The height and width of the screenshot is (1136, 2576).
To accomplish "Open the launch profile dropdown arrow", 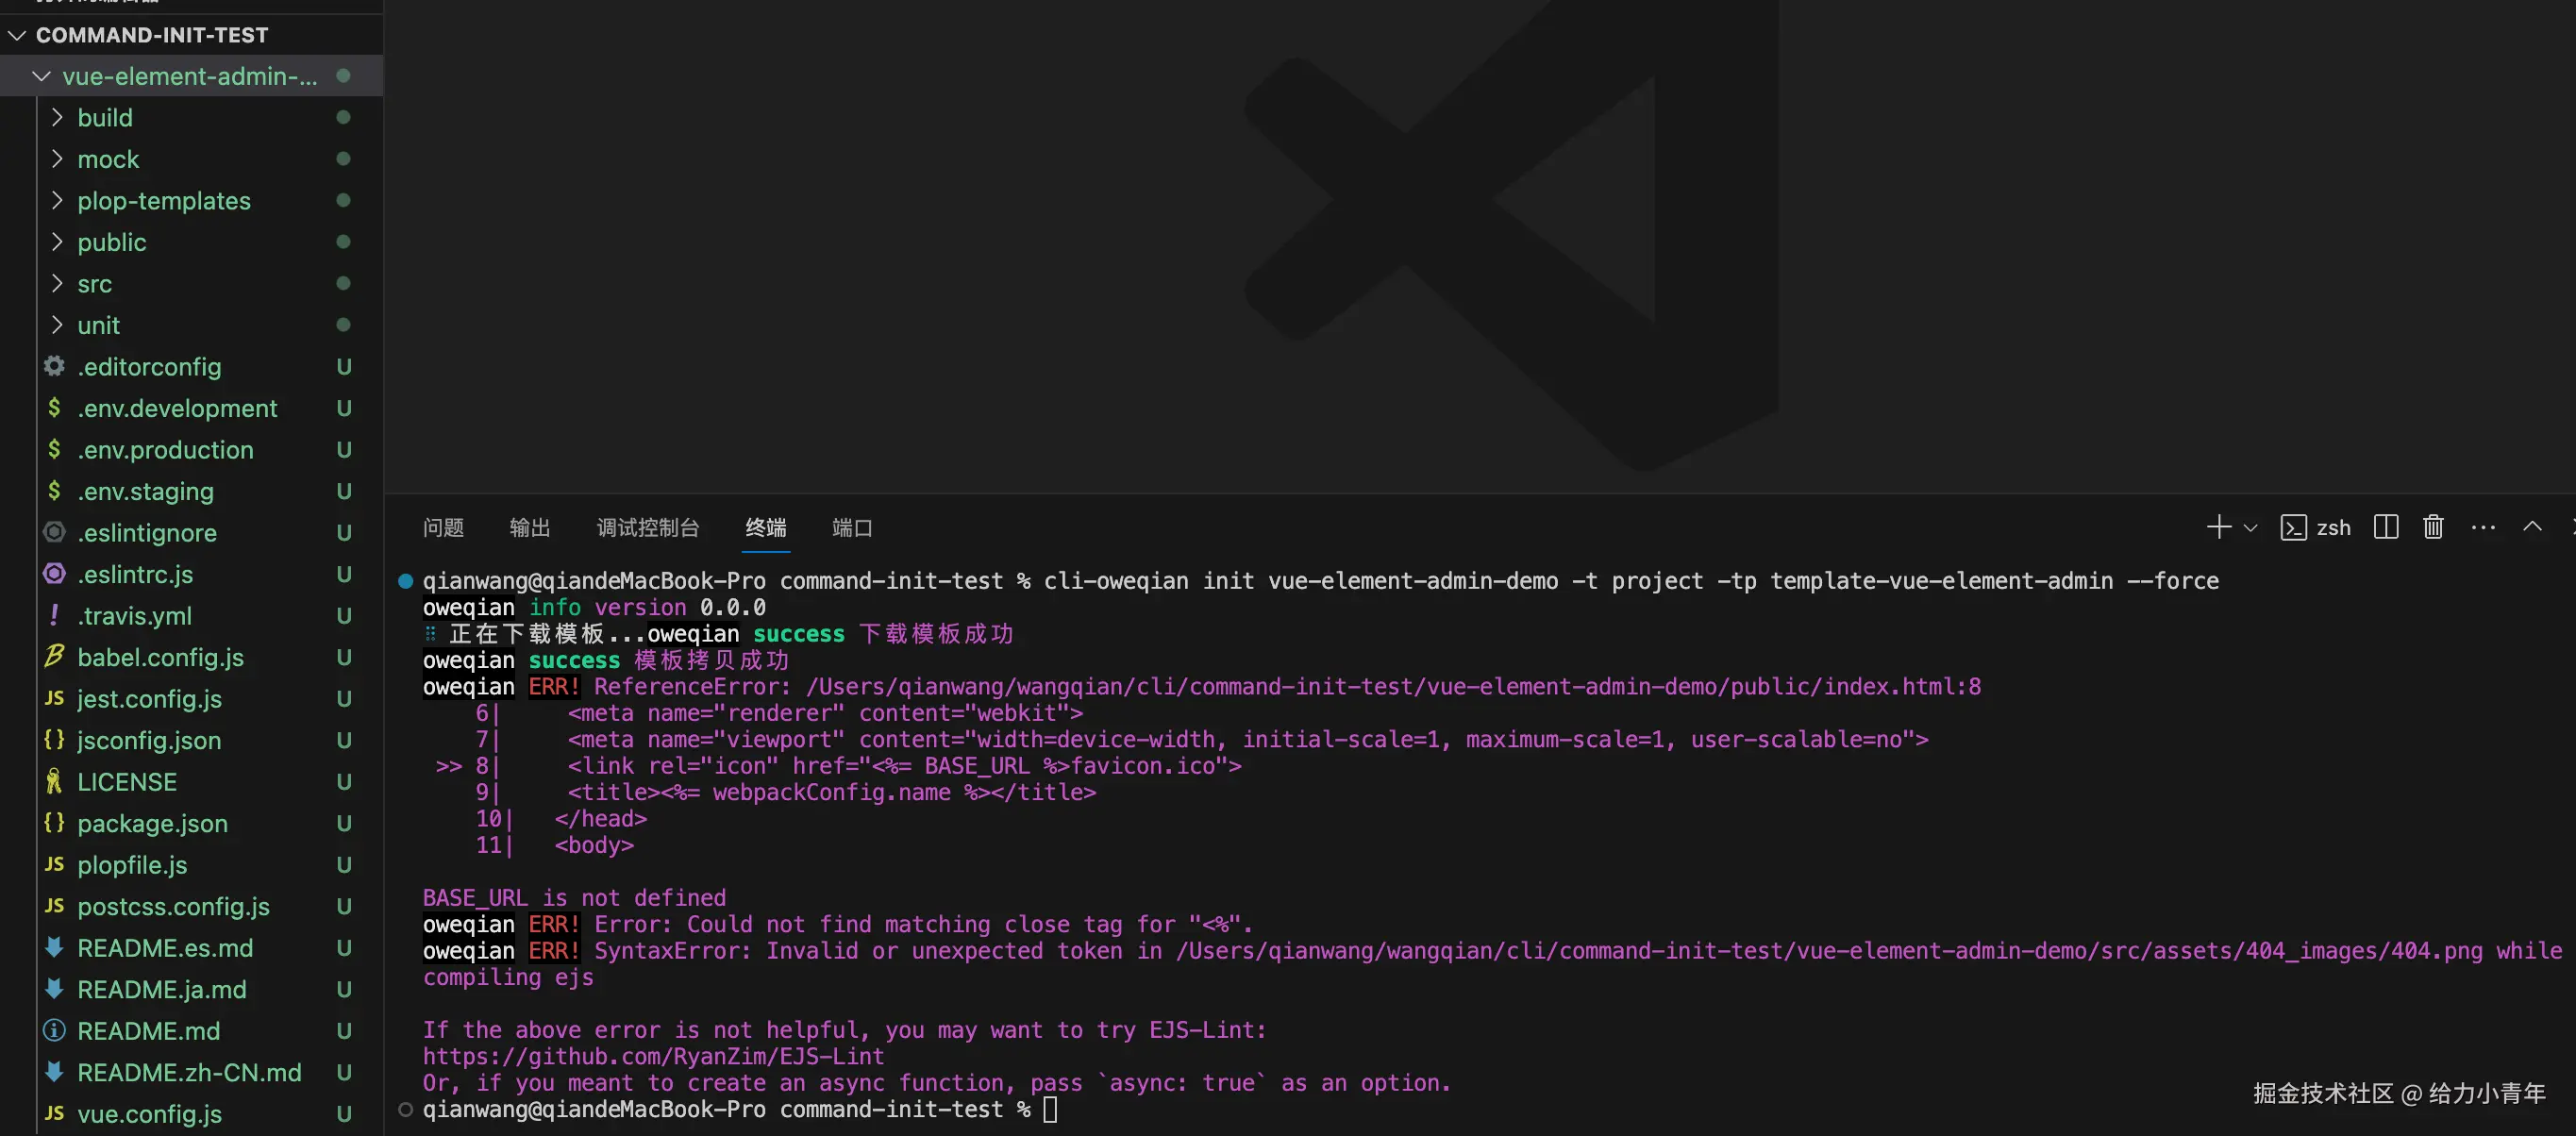I will (2251, 528).
